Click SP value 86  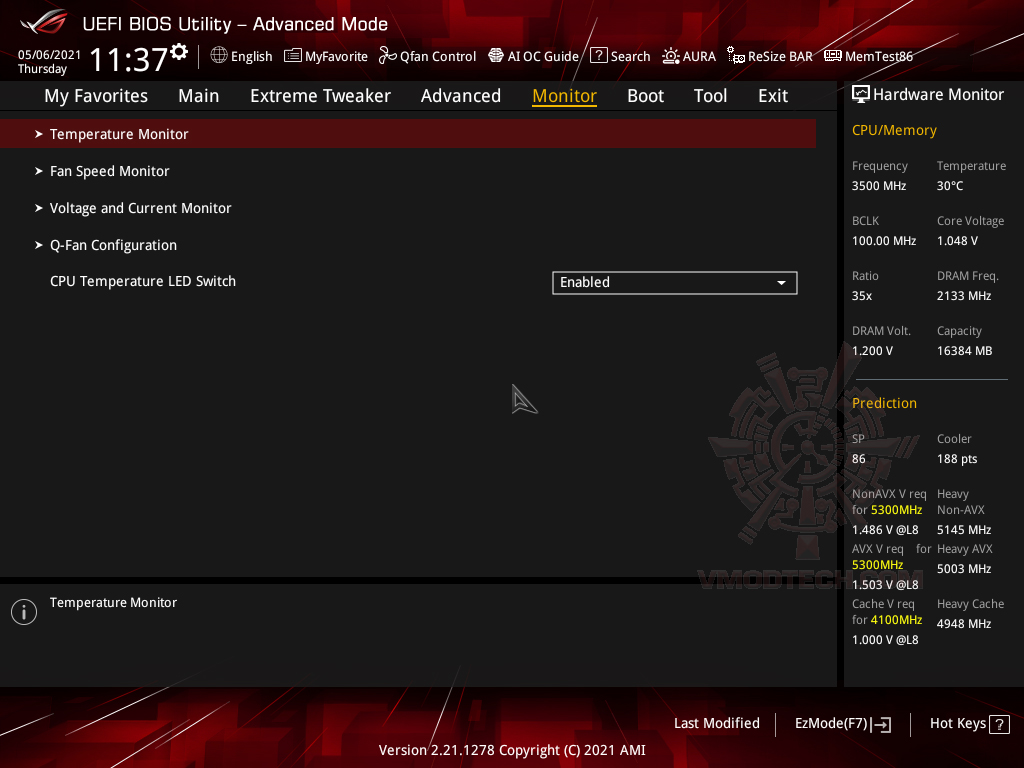click(858, 459)
